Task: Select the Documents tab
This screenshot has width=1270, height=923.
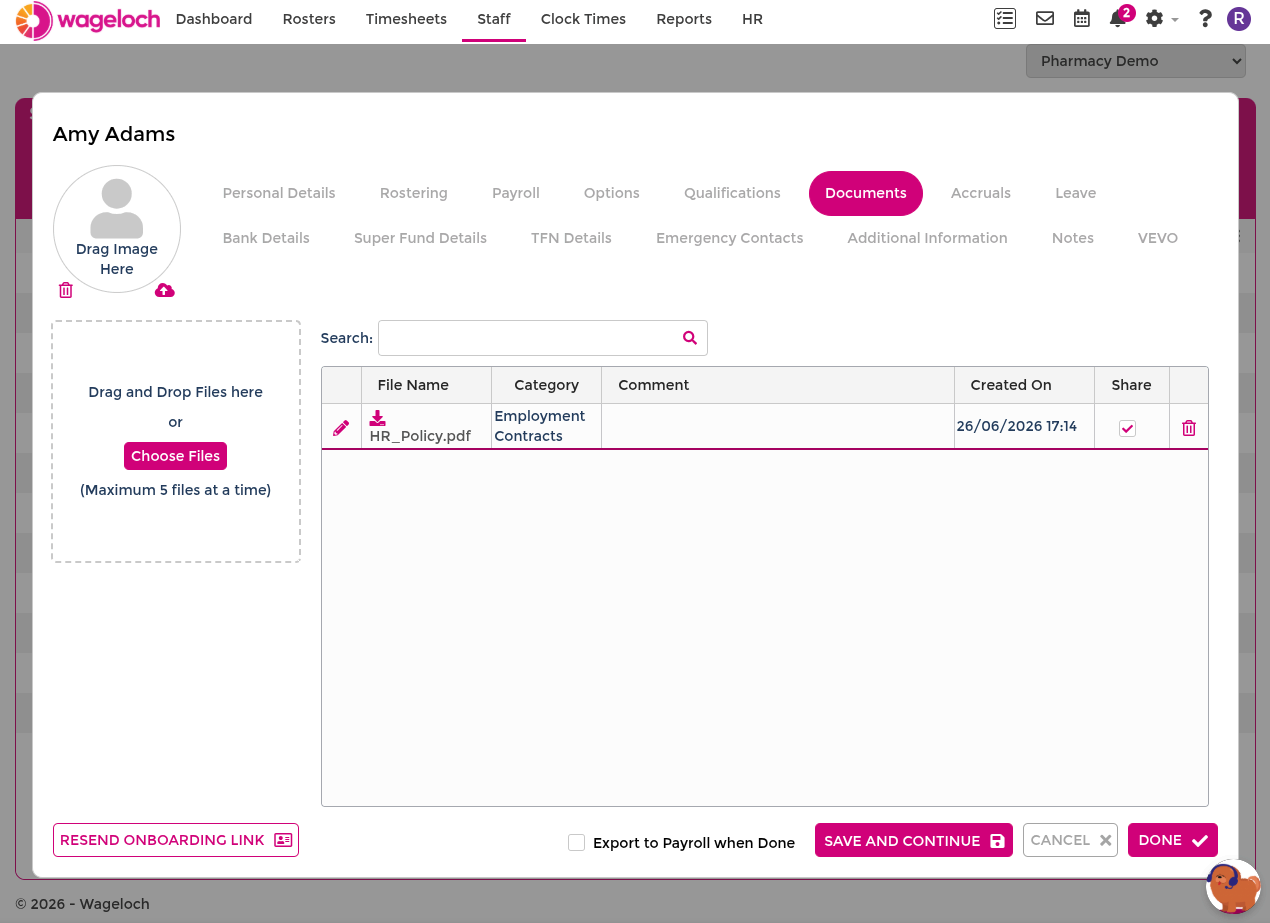Action: (x=866, y=193)
